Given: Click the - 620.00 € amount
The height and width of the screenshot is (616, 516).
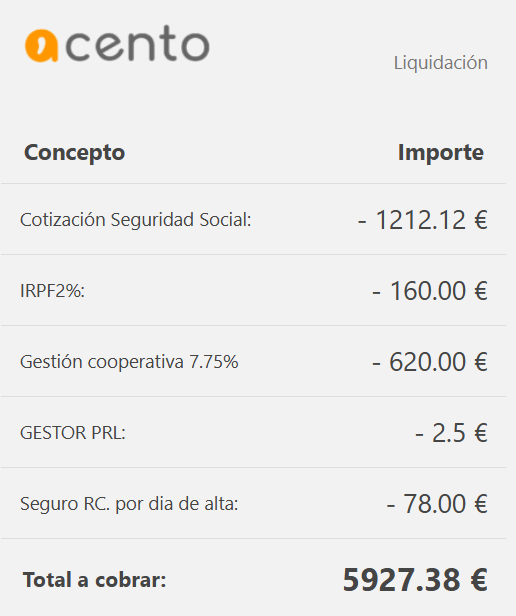Looking at the screenshot, I should [430, 362].
